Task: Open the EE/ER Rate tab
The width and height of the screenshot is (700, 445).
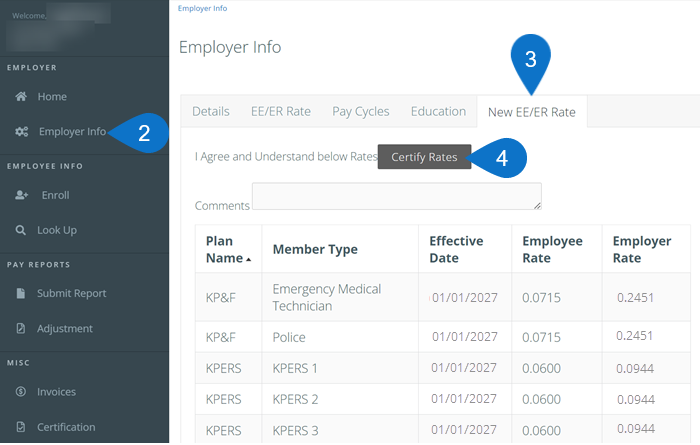Action: pyautogui.click(x=280, y=112)
